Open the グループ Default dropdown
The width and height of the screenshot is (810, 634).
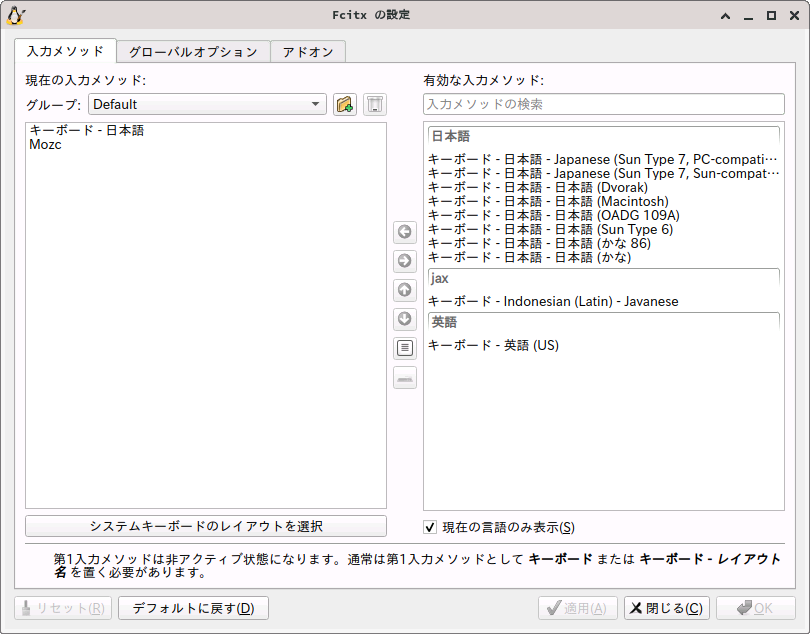point(207,104)
